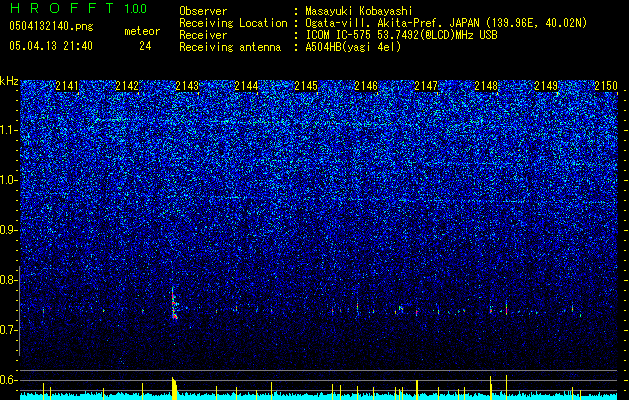Image resolution: width=629 pixels, height=400 pixels.
Task: Click the 2145 time marker
Action: pos(306,85)
